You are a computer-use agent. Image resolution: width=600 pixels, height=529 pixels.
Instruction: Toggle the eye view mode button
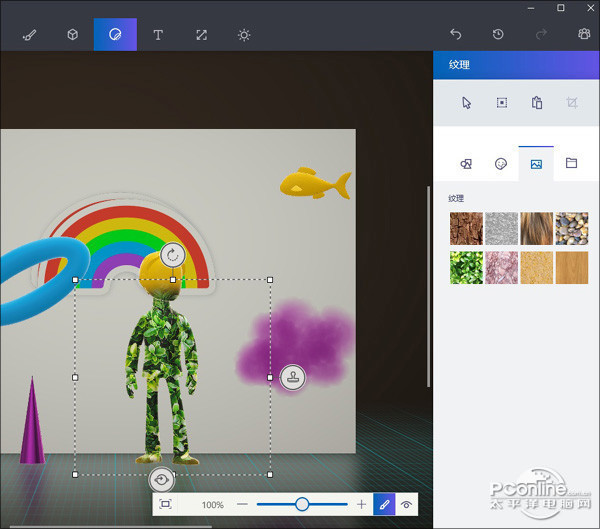(406, 505)
